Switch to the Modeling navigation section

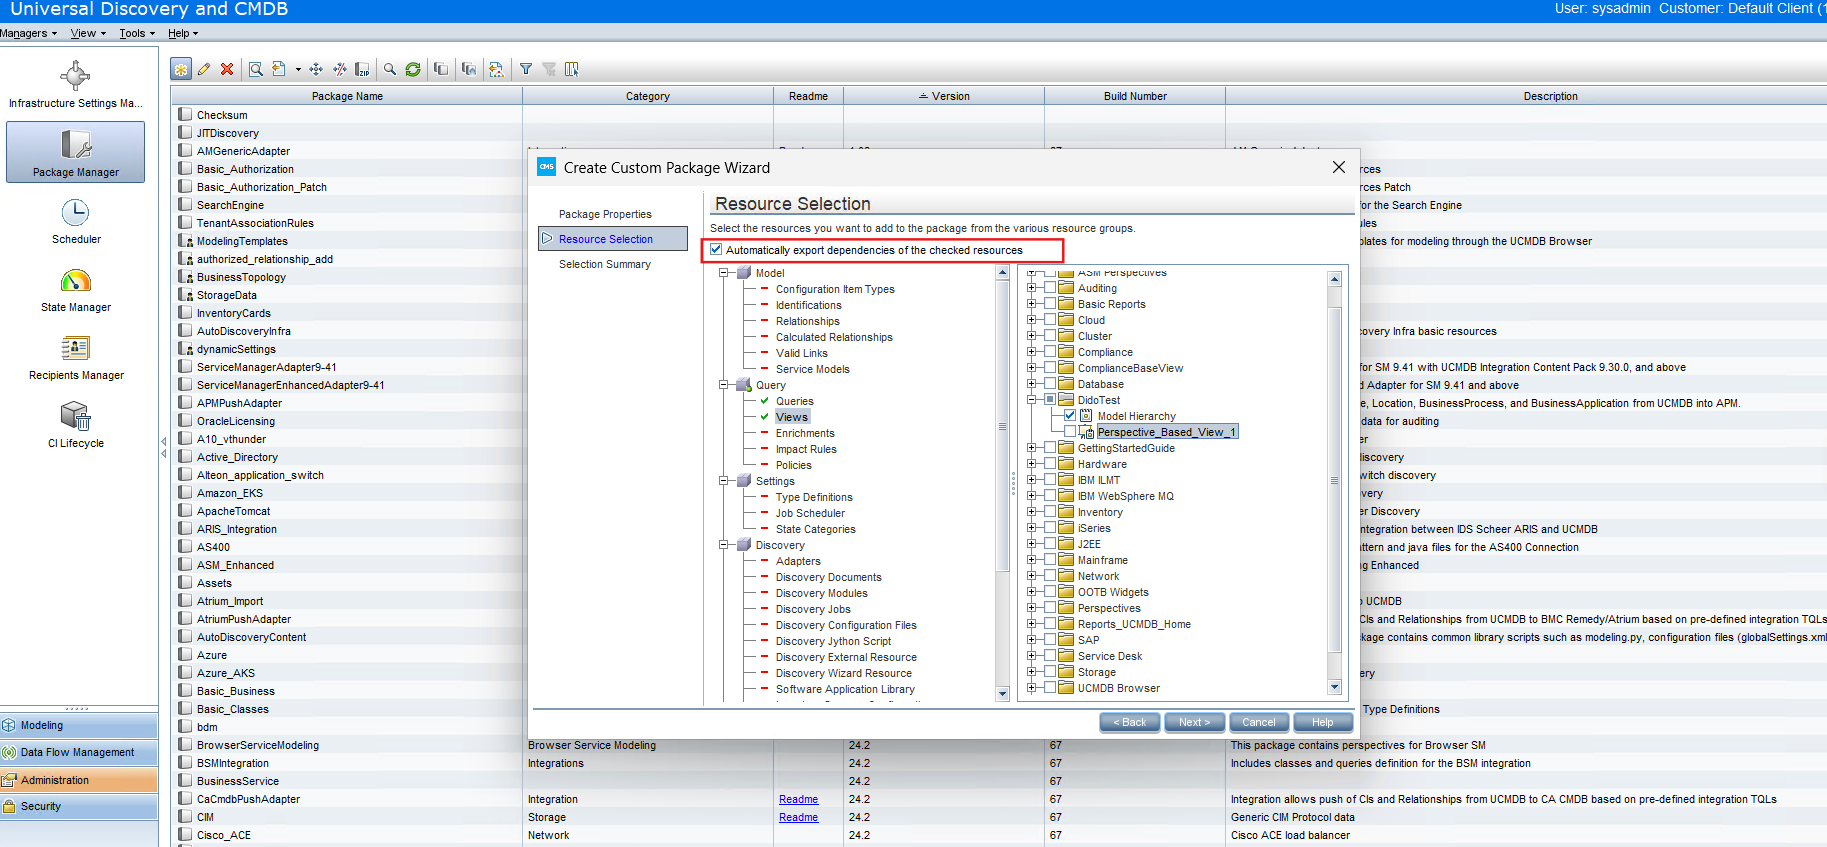[79, 725]
